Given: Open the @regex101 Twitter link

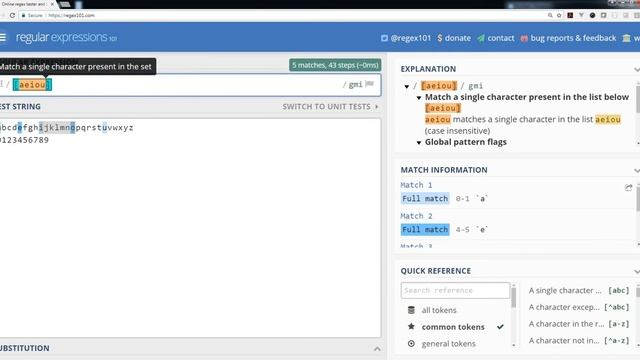Looking at the screenshot, I should (x=411, y=38).
